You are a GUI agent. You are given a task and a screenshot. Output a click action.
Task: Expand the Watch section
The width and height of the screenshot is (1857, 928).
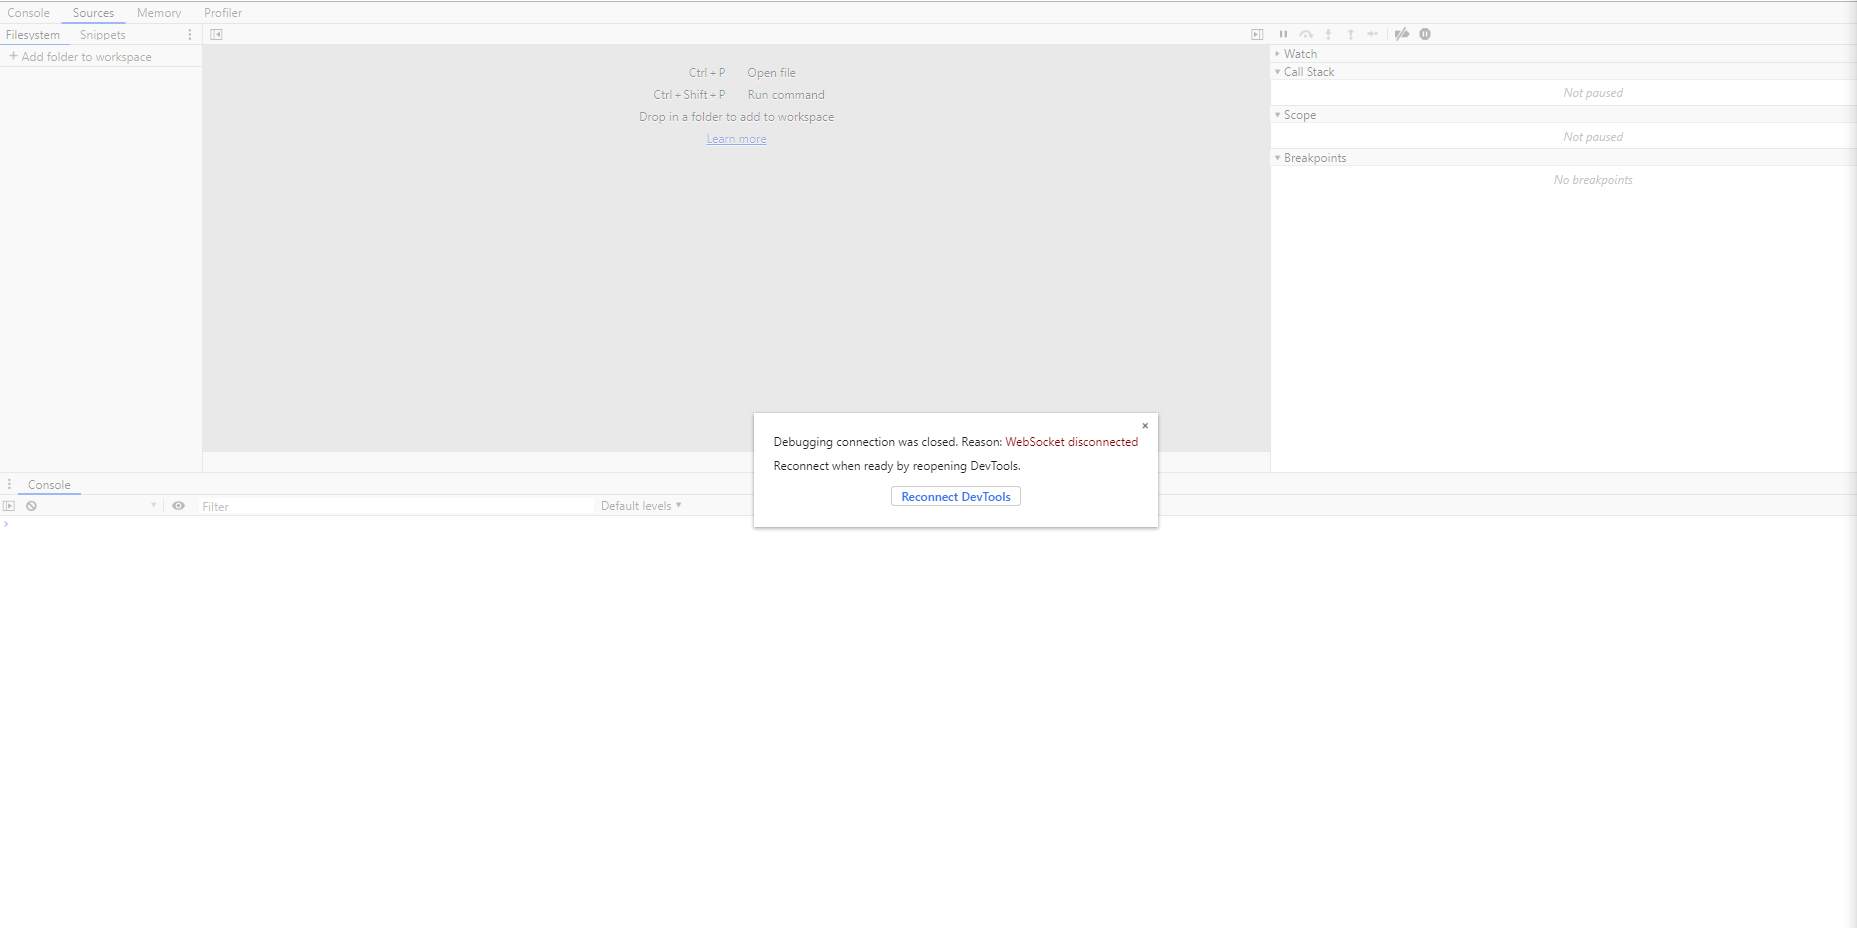point(1300,54)
